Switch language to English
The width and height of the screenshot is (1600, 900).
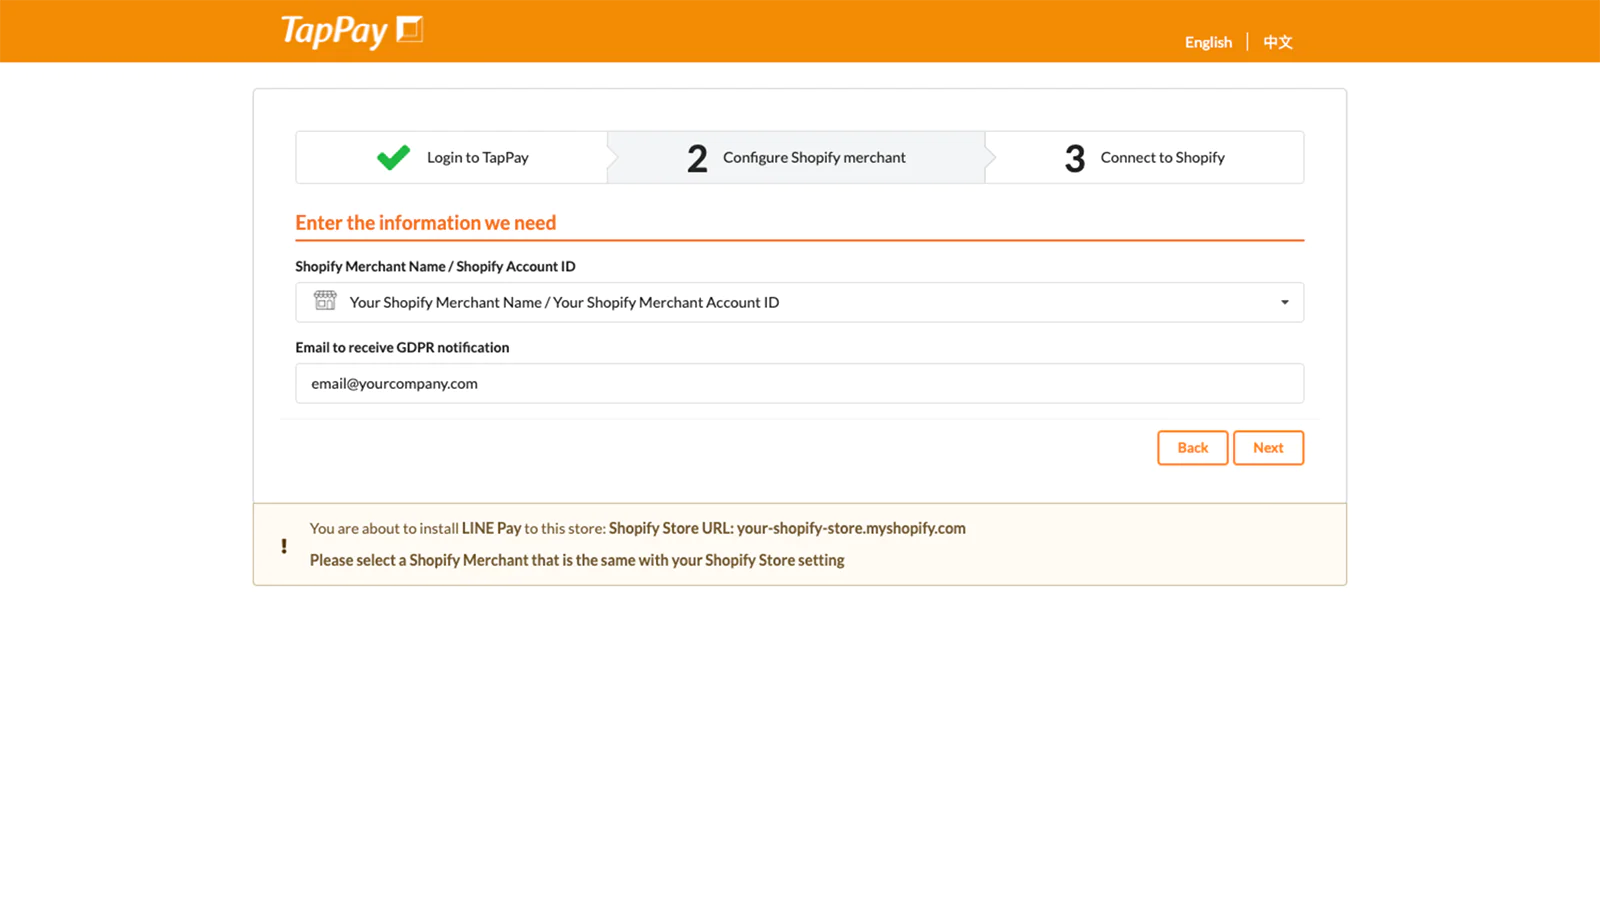pos(1208,42)
